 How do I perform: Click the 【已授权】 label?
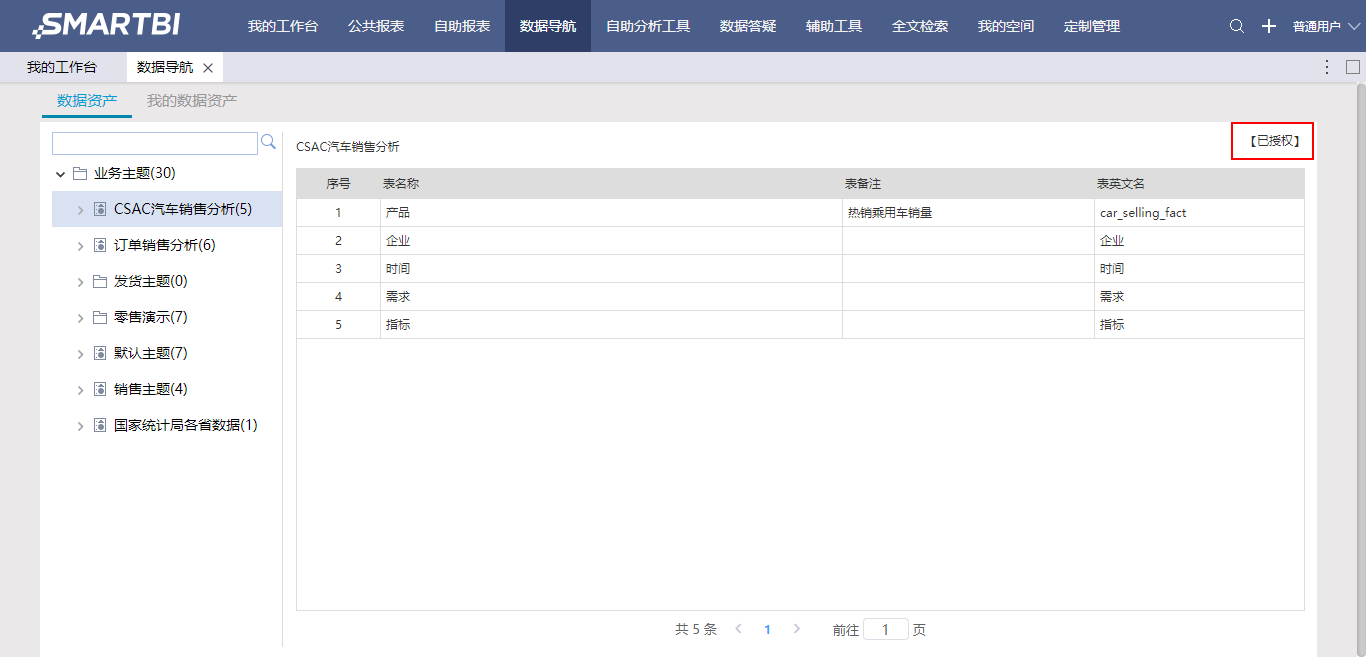[1273, 141]
